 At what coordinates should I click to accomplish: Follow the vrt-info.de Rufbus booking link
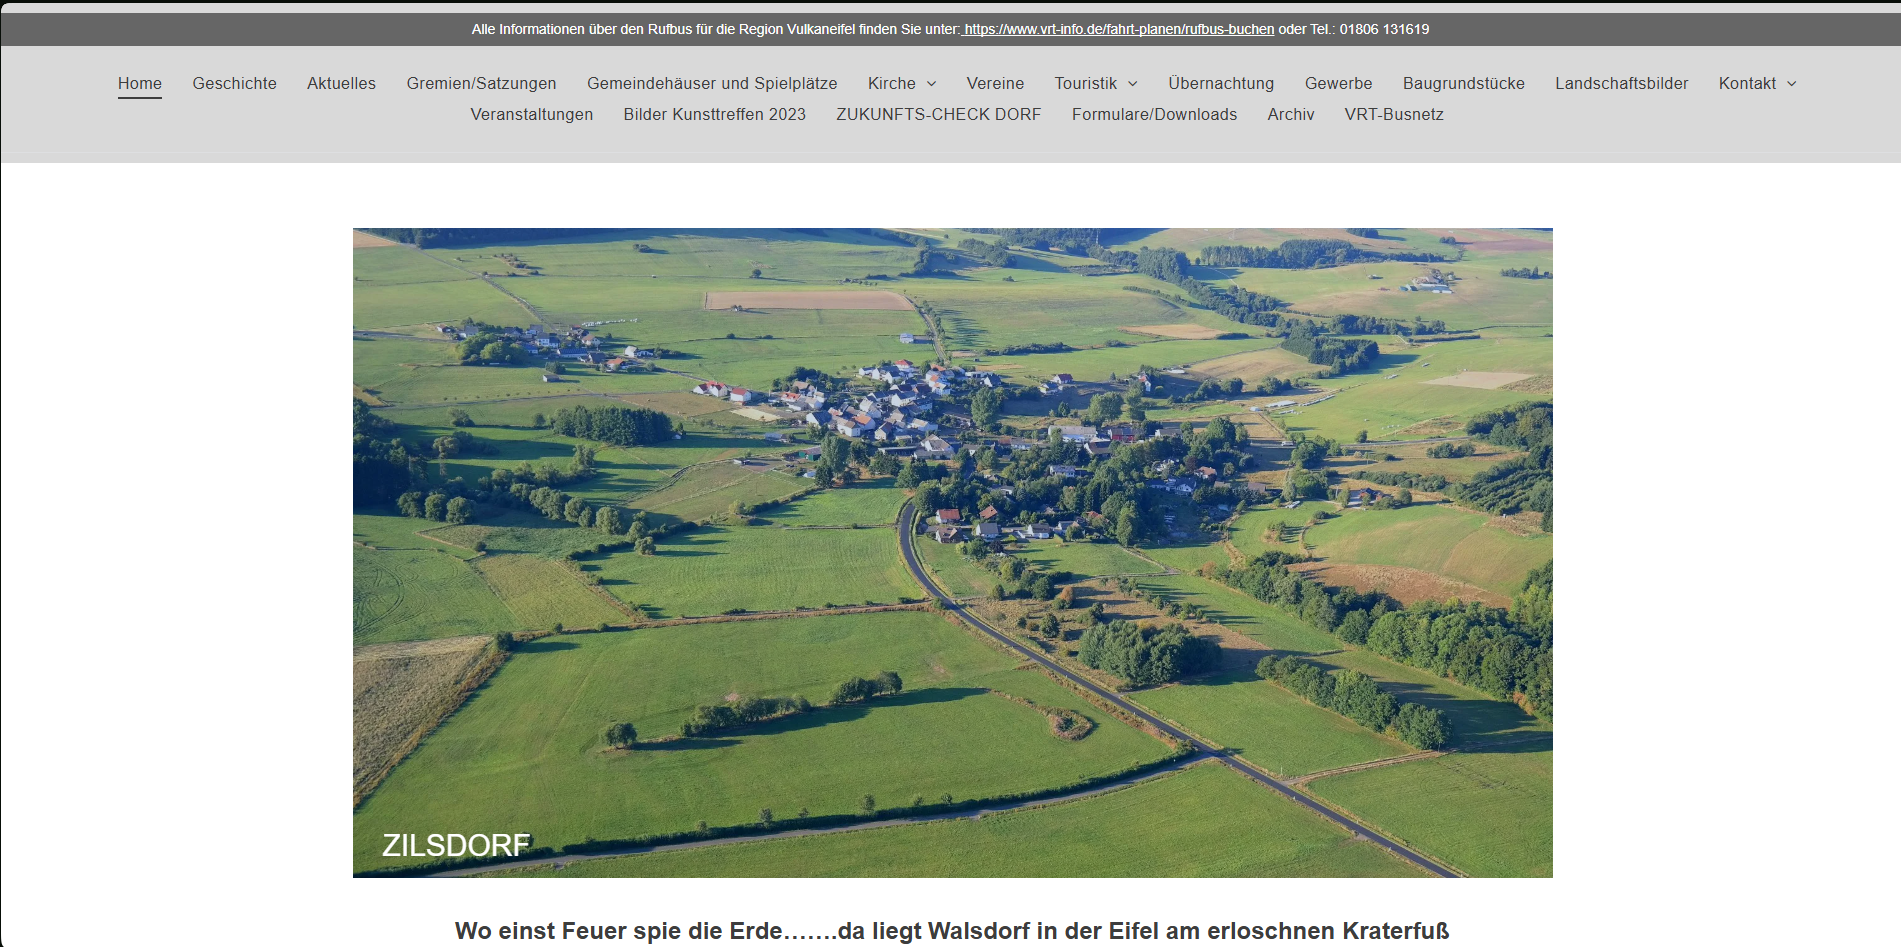[x=1118, y=30]
